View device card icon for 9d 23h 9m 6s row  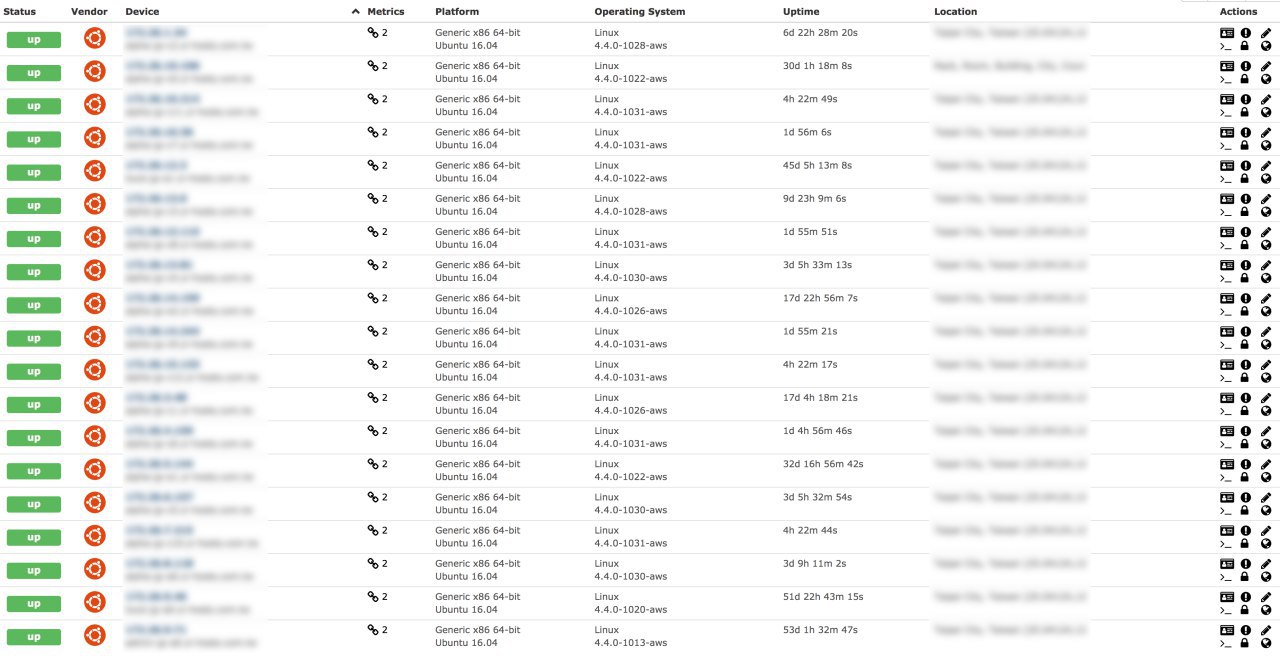pos(1227,198)
